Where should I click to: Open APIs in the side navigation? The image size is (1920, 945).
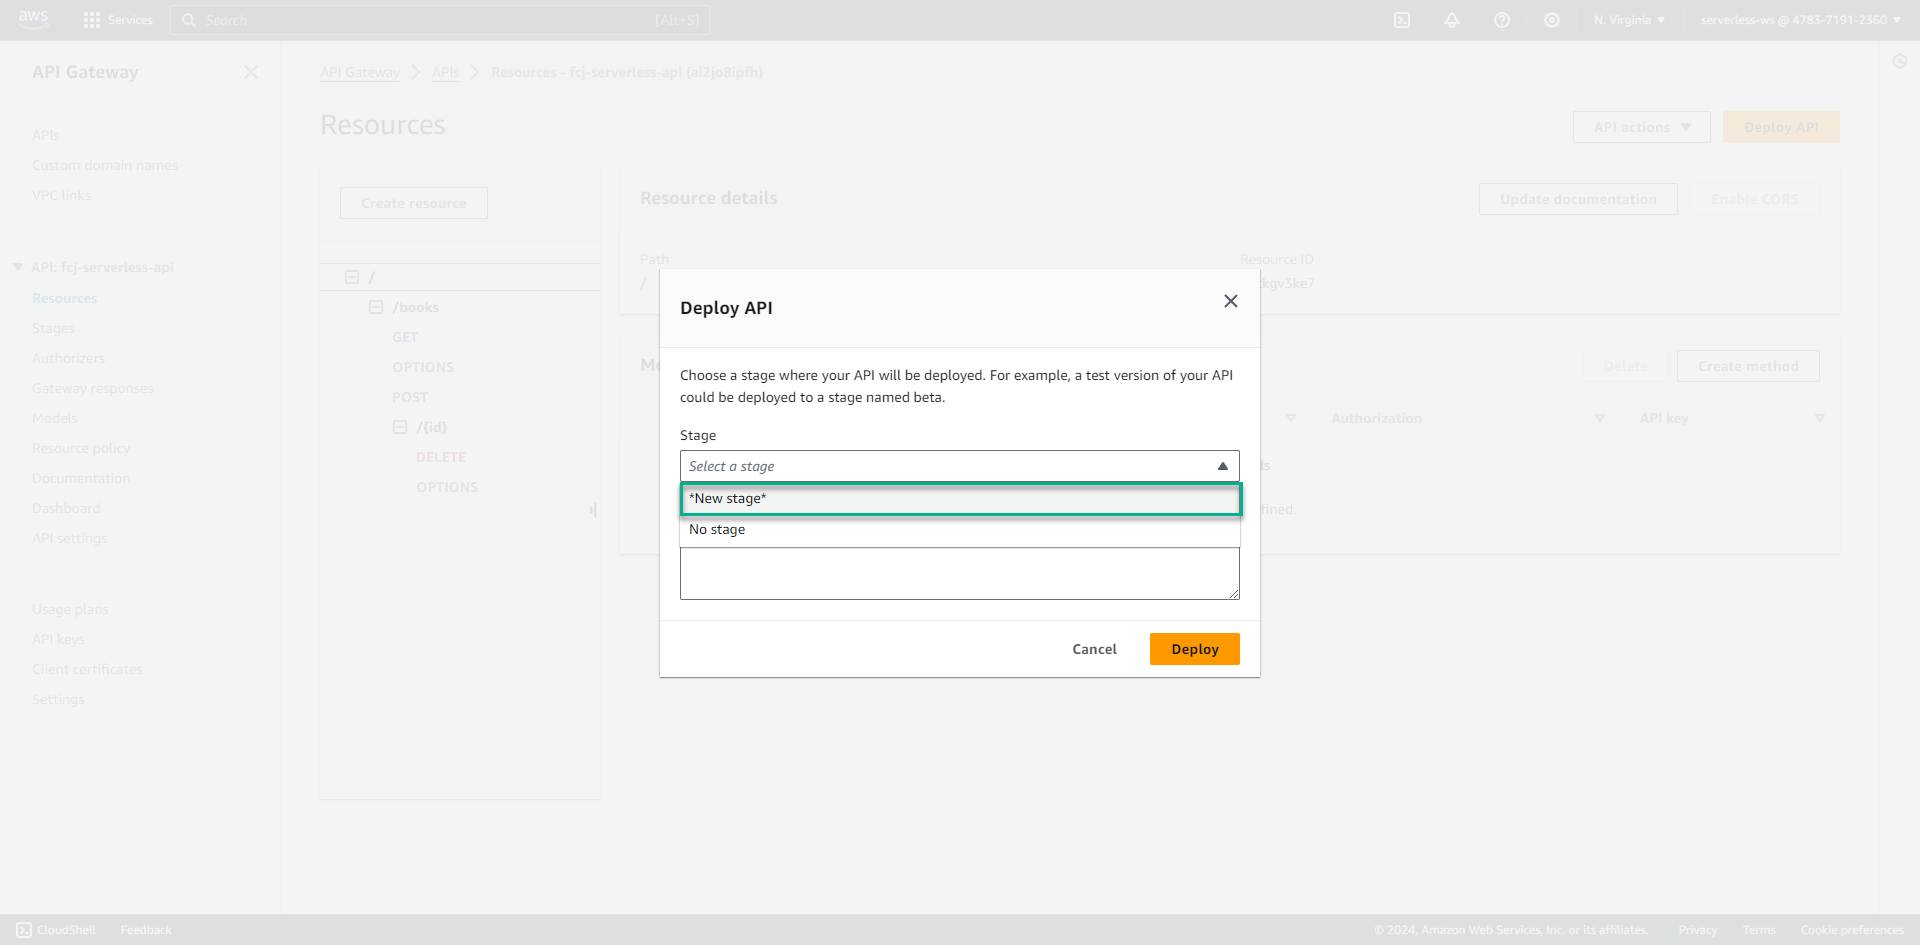(x=46, y=135)
